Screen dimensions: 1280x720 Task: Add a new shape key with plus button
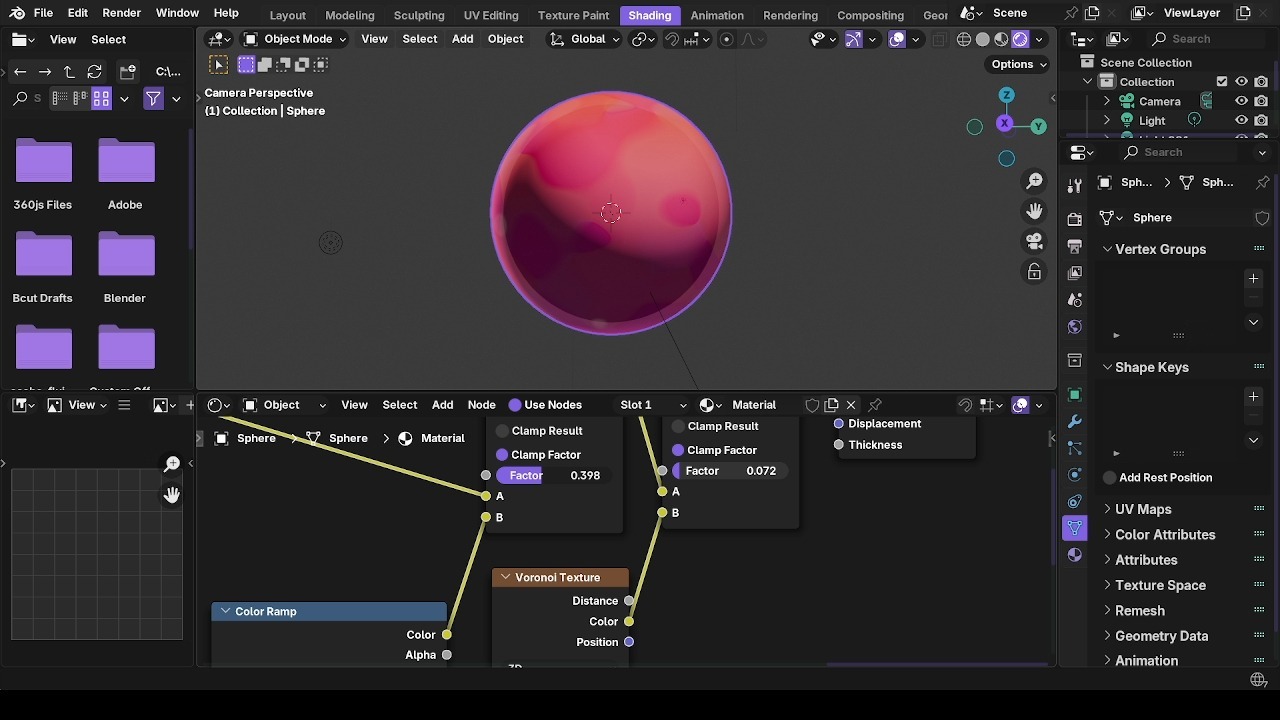click(1253, 396)
